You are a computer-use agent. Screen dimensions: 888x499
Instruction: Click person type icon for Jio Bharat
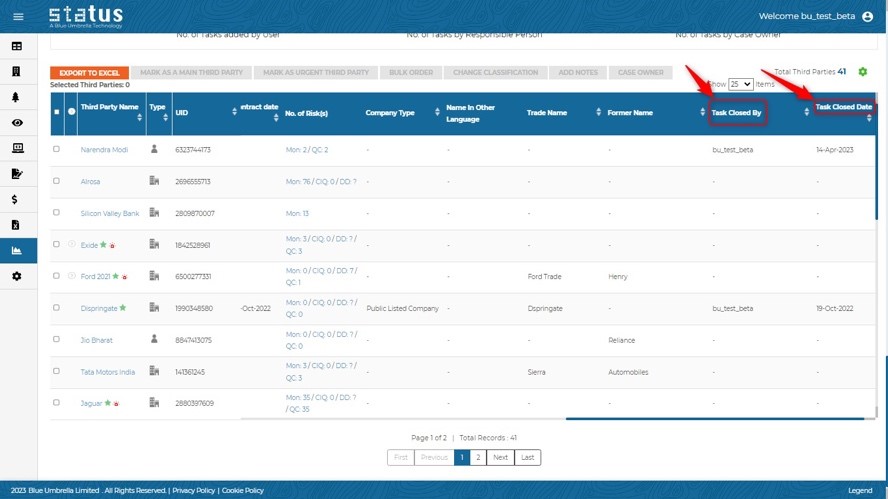click(154, 339)
